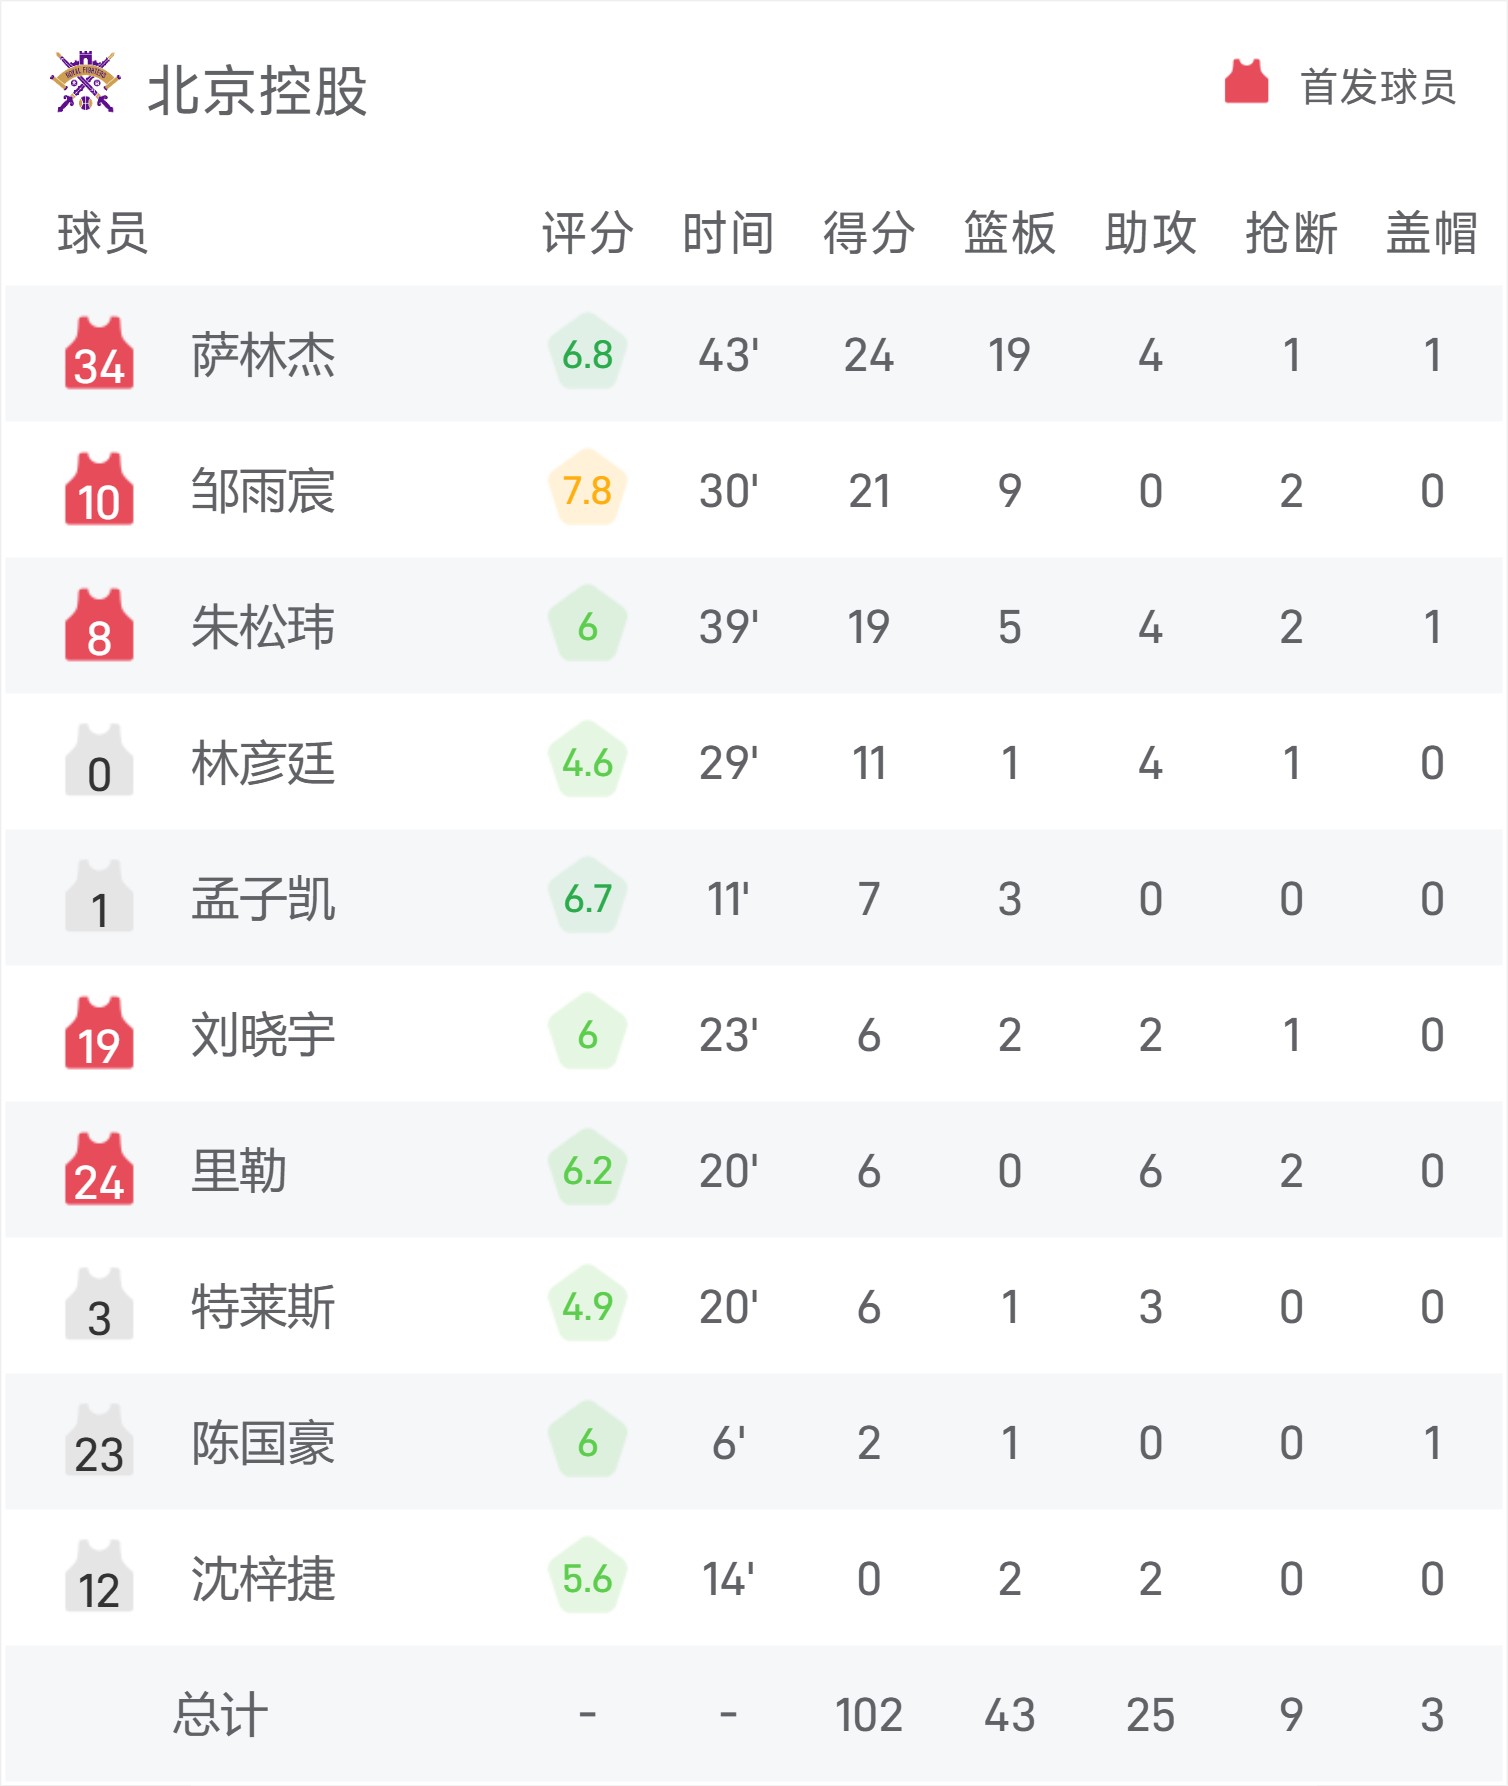Open player 刘晓宇 name link
This screenshot has height=1786, width=1508.
[x=263, y=1035]
